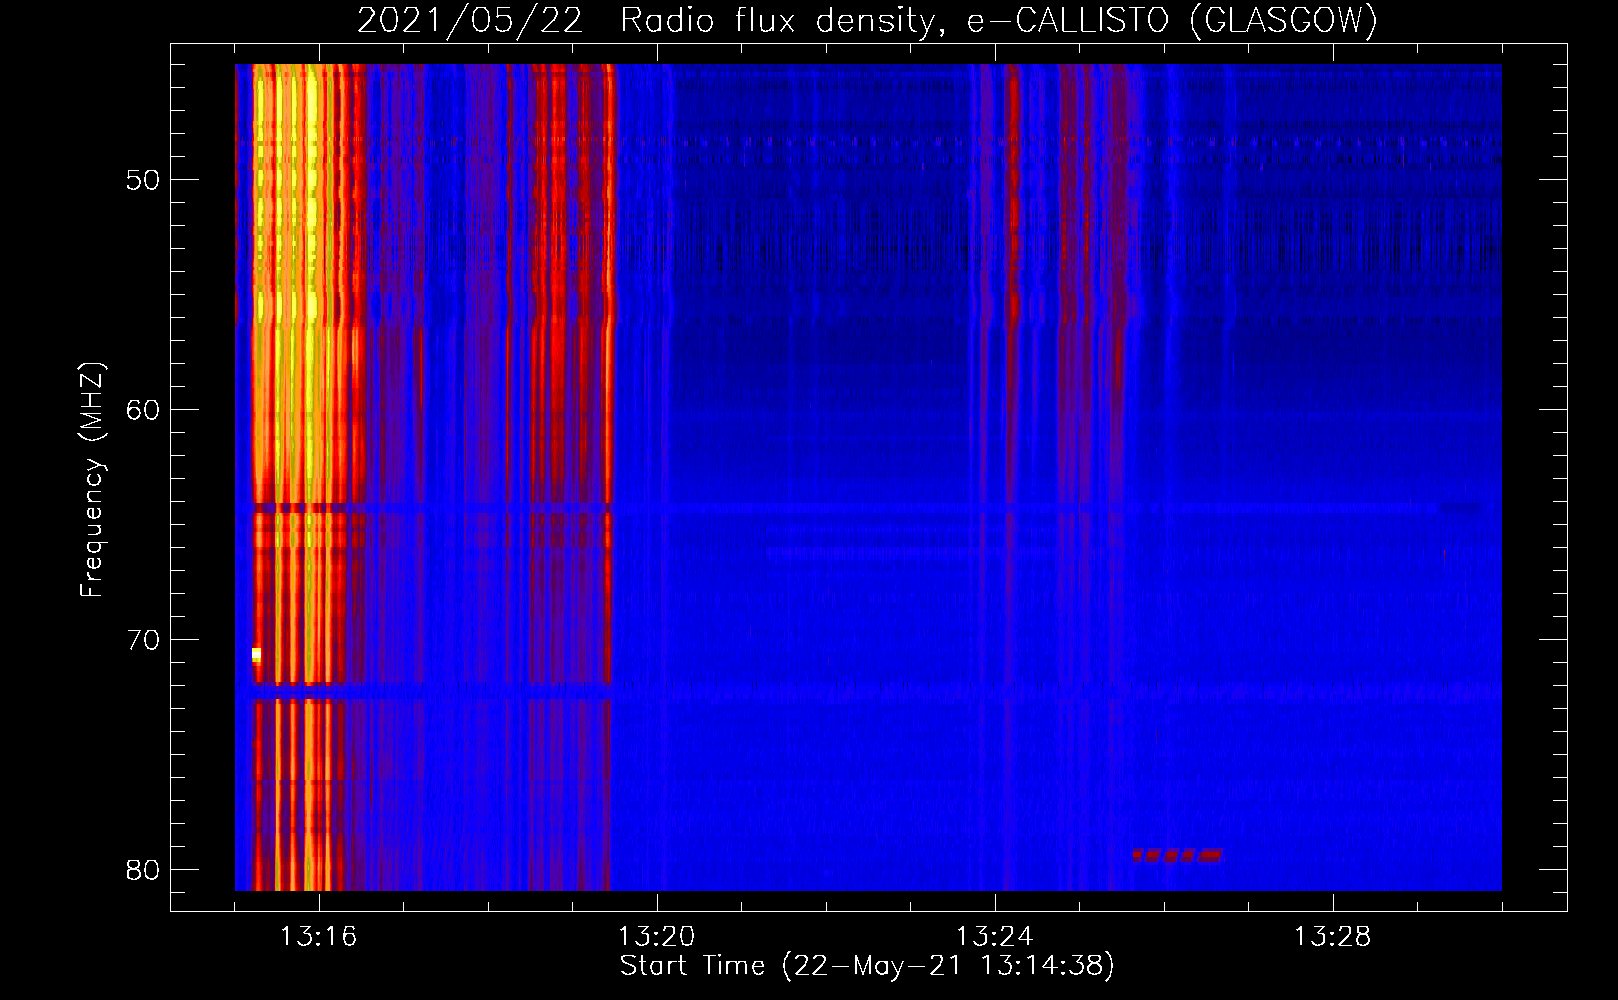Click the 13:24 time tick label

[x=994, y=937]
